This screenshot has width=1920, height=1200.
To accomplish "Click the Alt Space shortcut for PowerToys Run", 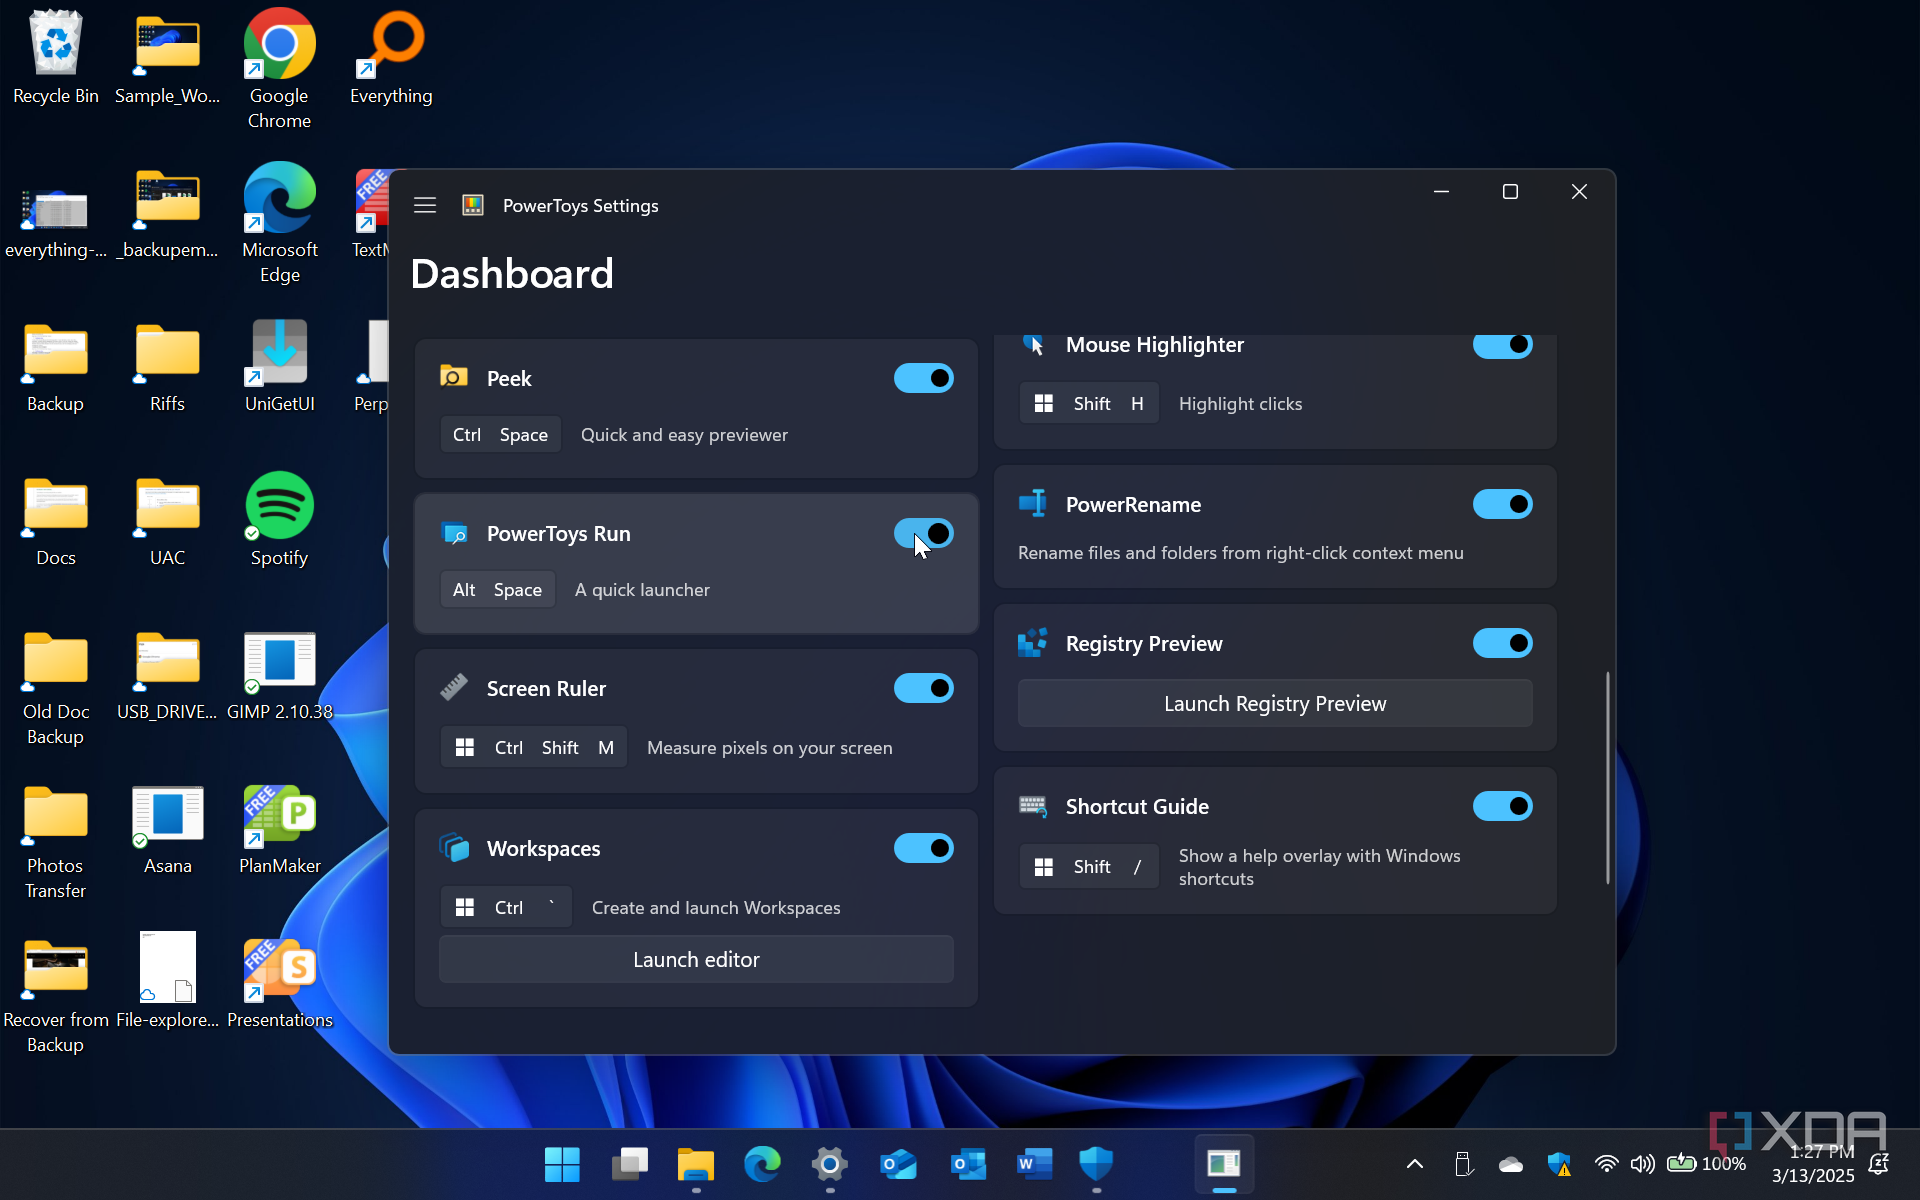I will (497, 590).
